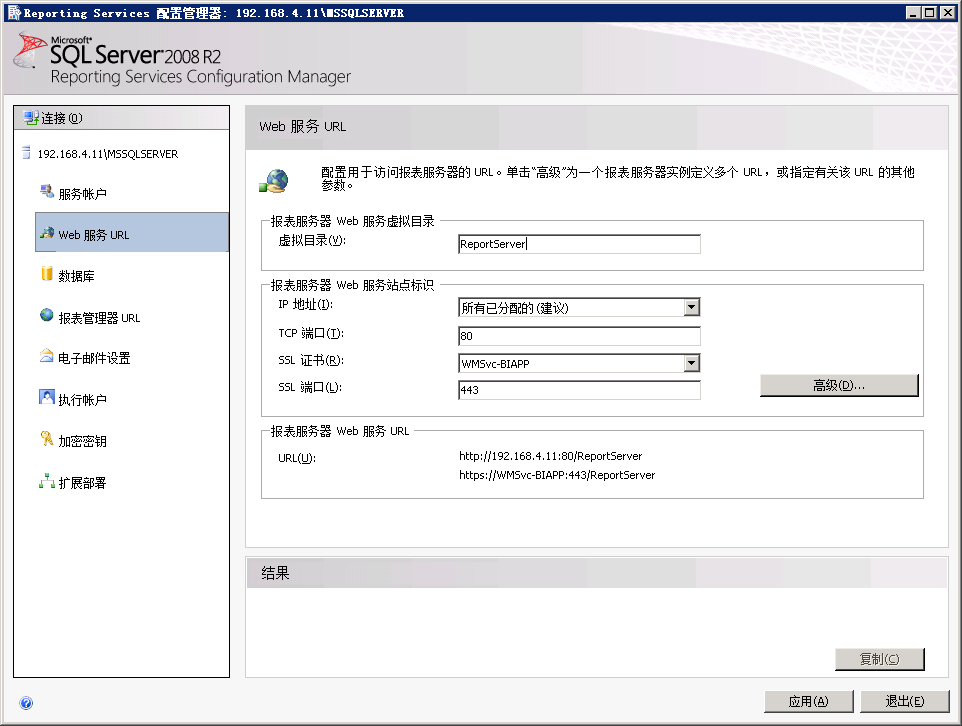962x726 pixels.
Task: Open the 报表管理器 URL globe icon
Action: (x=47, y=315)
